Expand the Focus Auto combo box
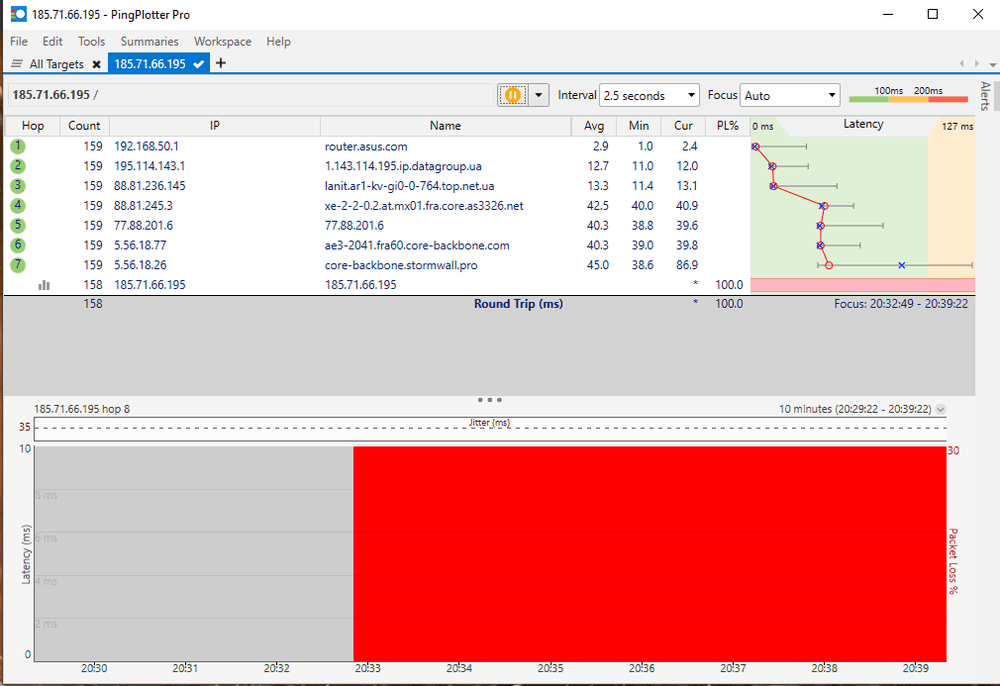Image resolution: width=1000 pixels, height=686 pixels. [x=789, y=95]
